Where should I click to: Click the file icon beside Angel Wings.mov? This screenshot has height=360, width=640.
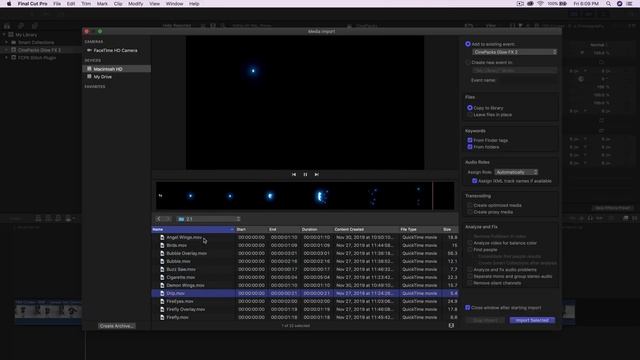(x=162, y=237)
